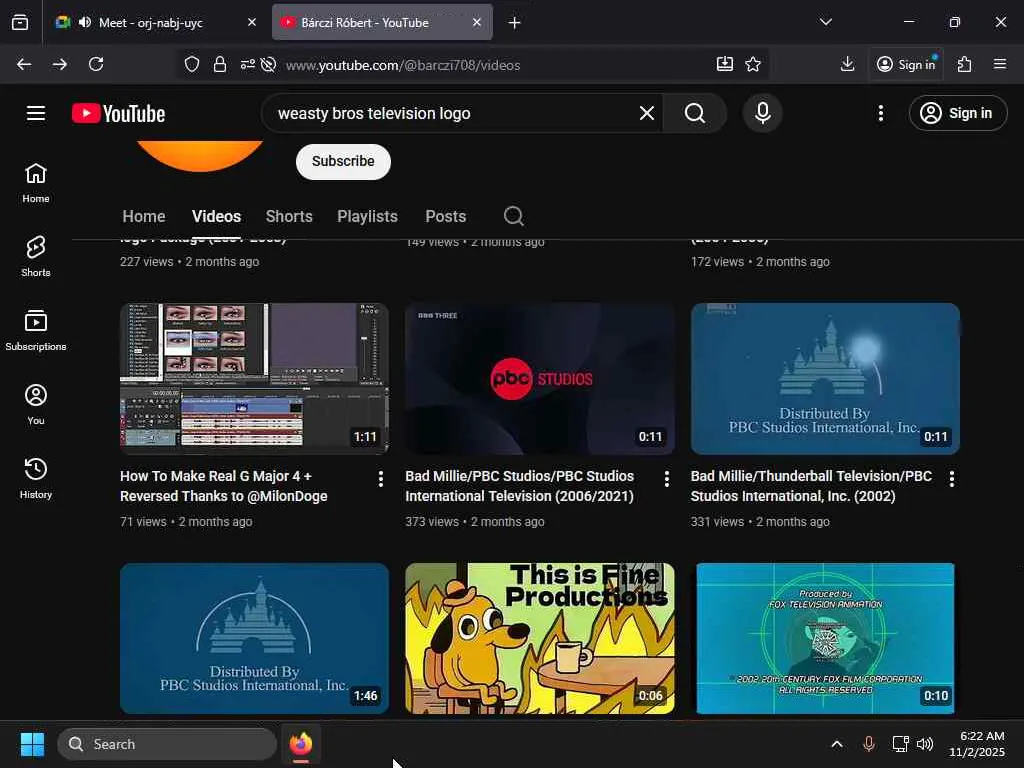Image resolution: width=1024 pixels, height=768 pixels.
Task: Open History in the sidebar
Action: tap(36, 478)
